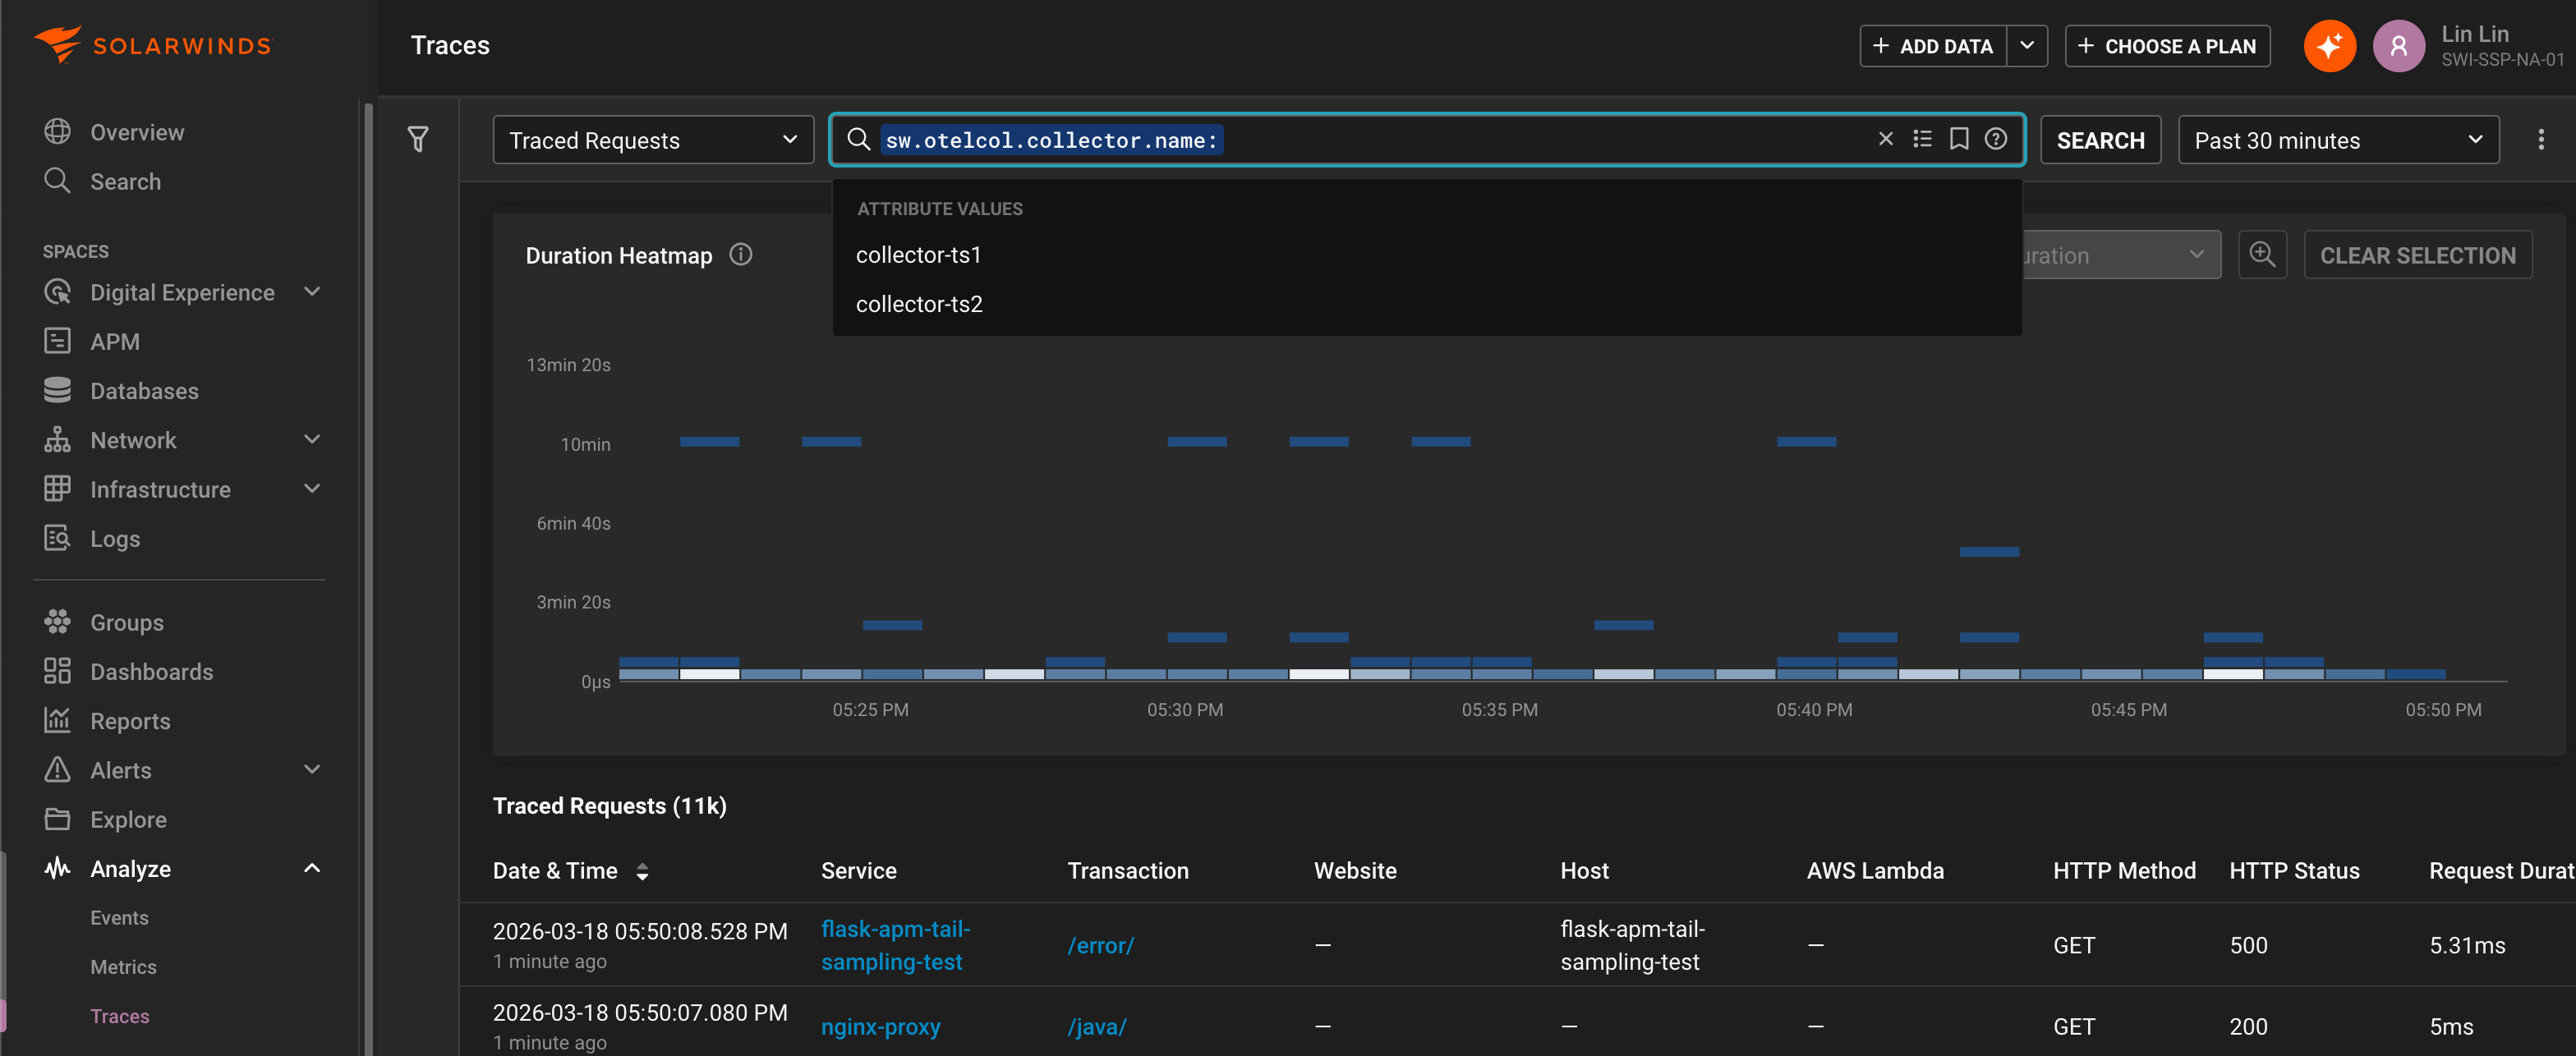Open the three-dot overflow menu top right

click(2541, 139)
